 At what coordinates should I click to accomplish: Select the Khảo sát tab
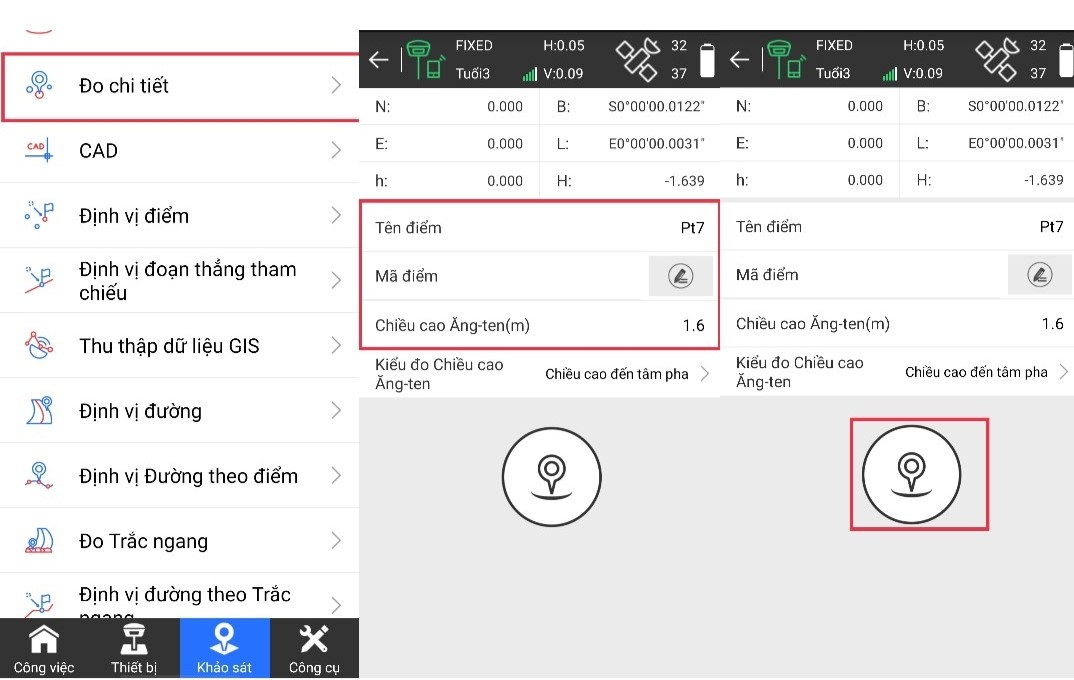[x=224, y=649]
